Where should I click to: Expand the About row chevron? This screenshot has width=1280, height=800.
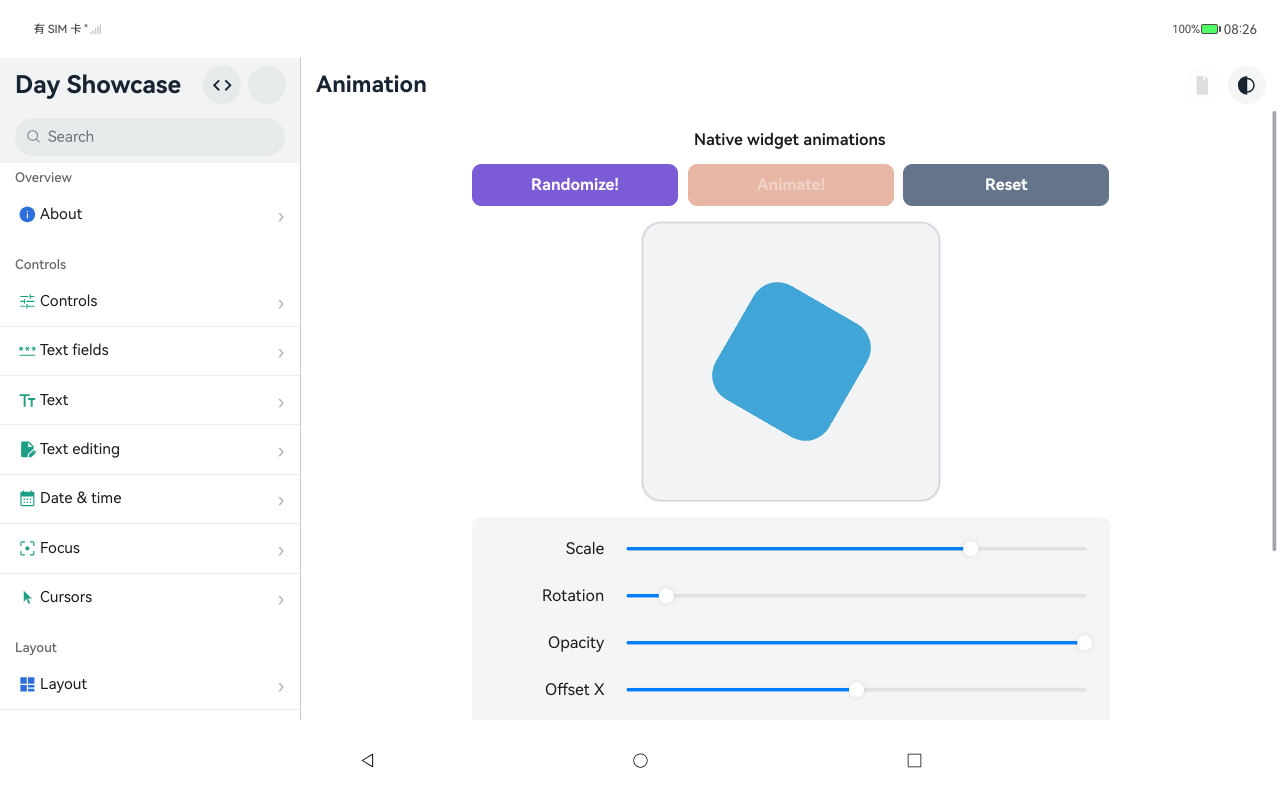pyautogui.click(x=281, y=216)
